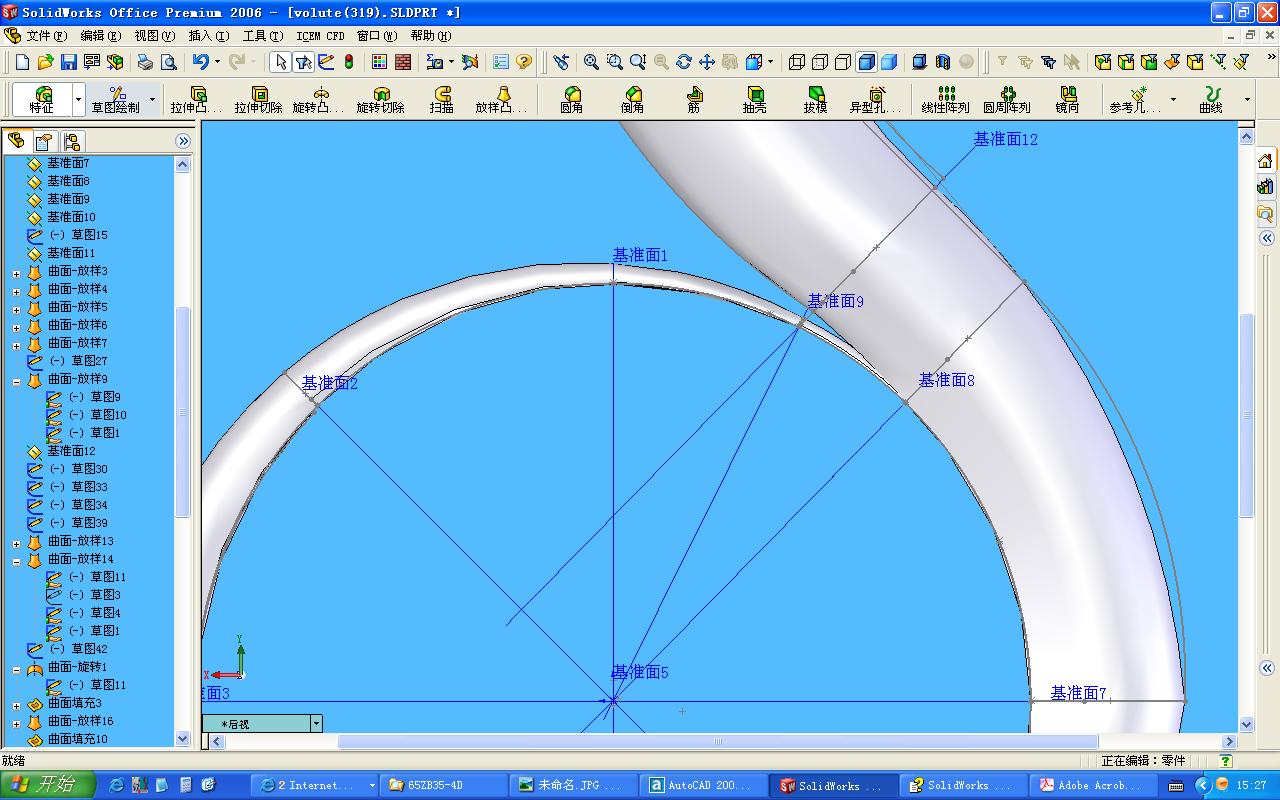This screenshot has width=1280, height=800.
Task: Click the Print icon
Action: [145, 62]
